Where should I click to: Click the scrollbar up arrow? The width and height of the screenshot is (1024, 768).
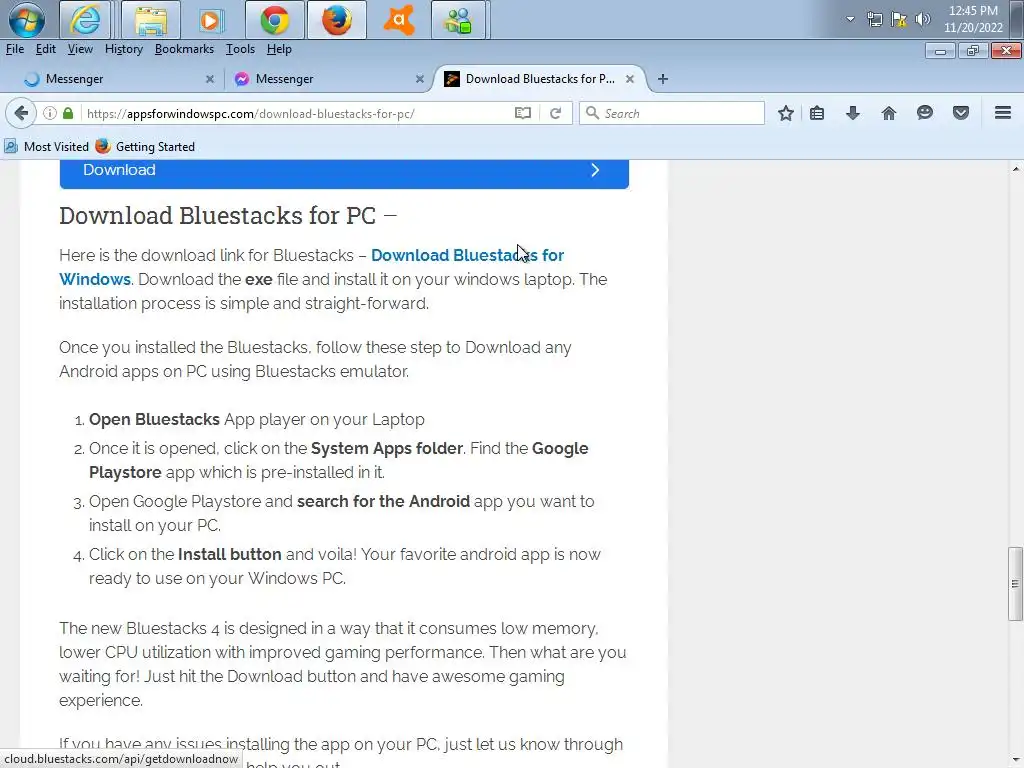[1016, 168]
